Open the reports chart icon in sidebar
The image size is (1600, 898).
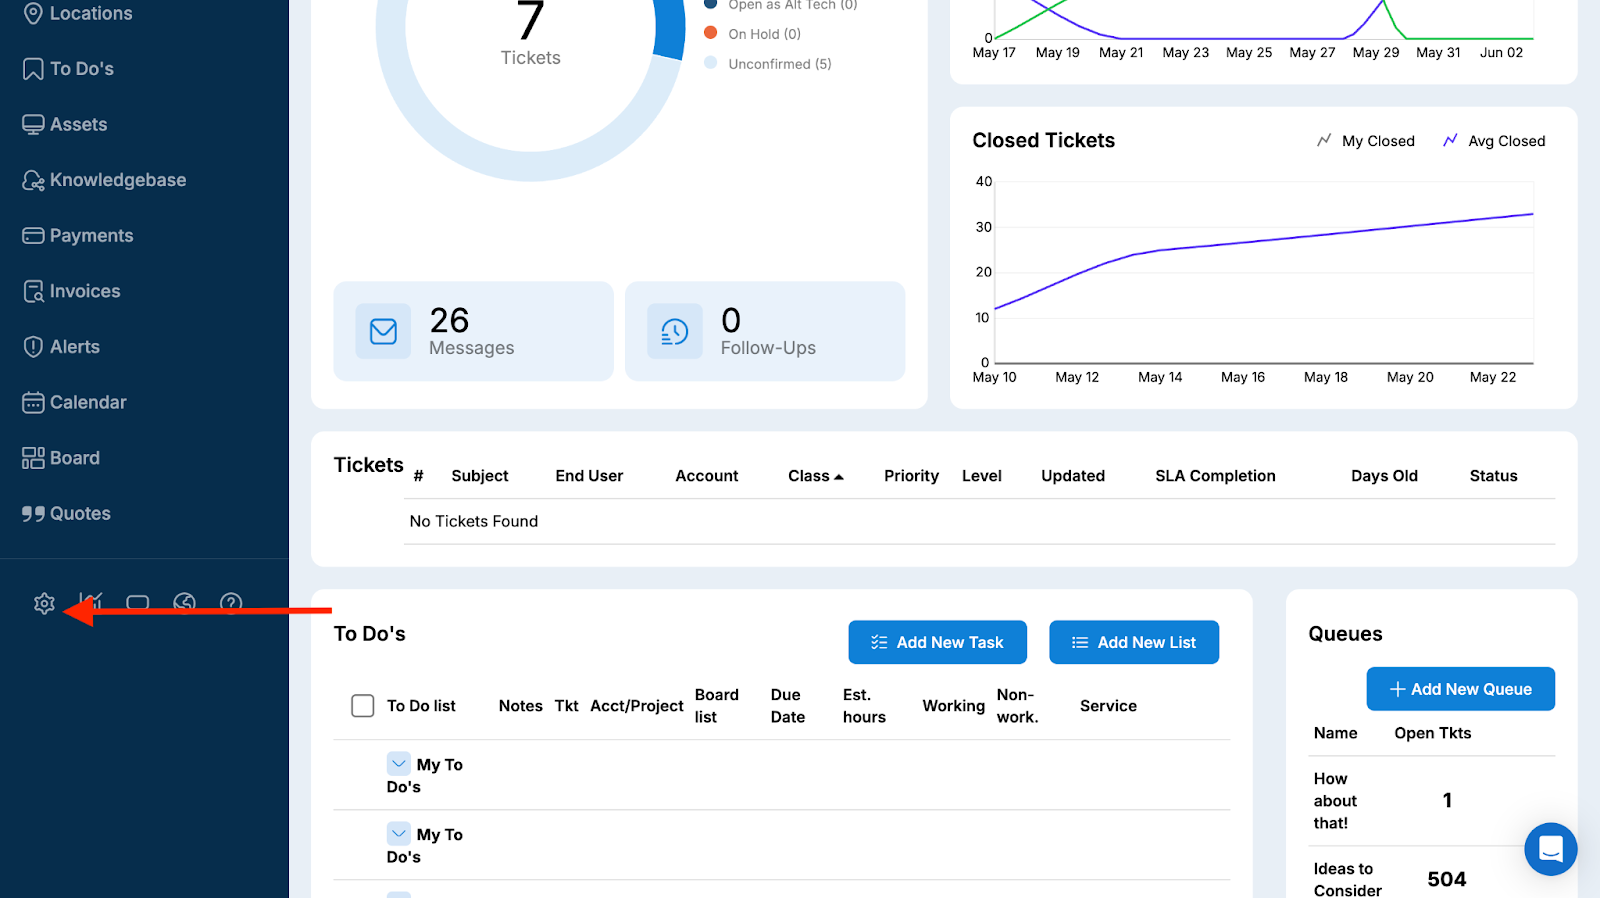click(x=91, y=602)
